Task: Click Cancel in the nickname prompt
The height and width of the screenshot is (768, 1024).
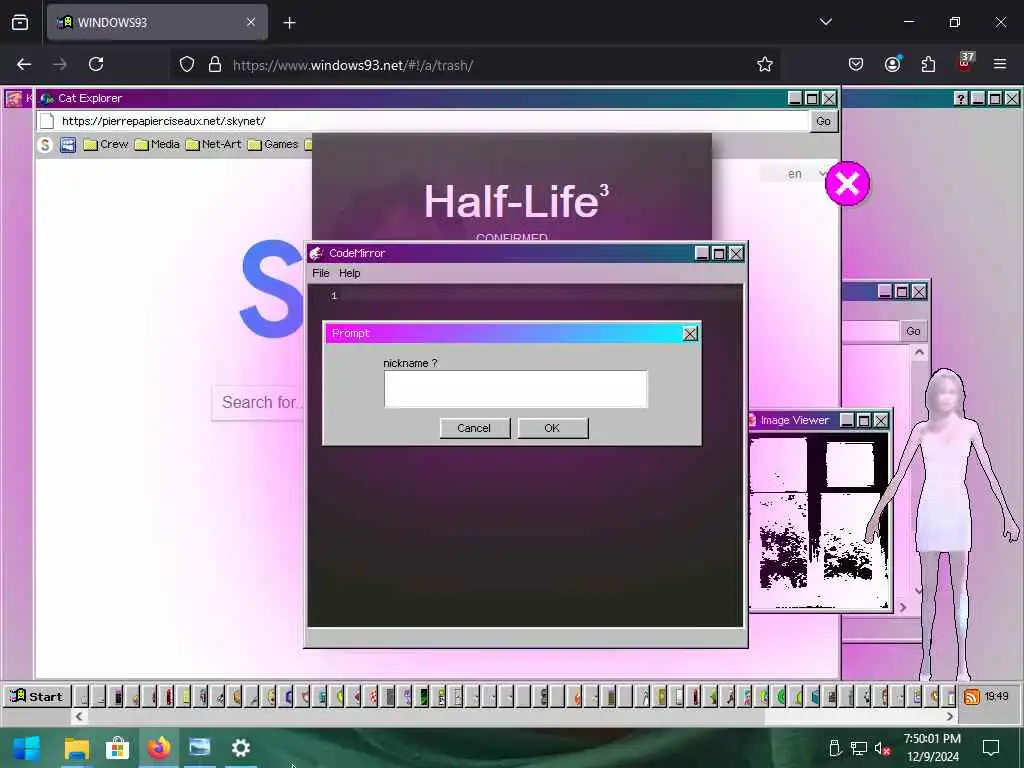Action: pyautogui.click(x=474, y=428)
